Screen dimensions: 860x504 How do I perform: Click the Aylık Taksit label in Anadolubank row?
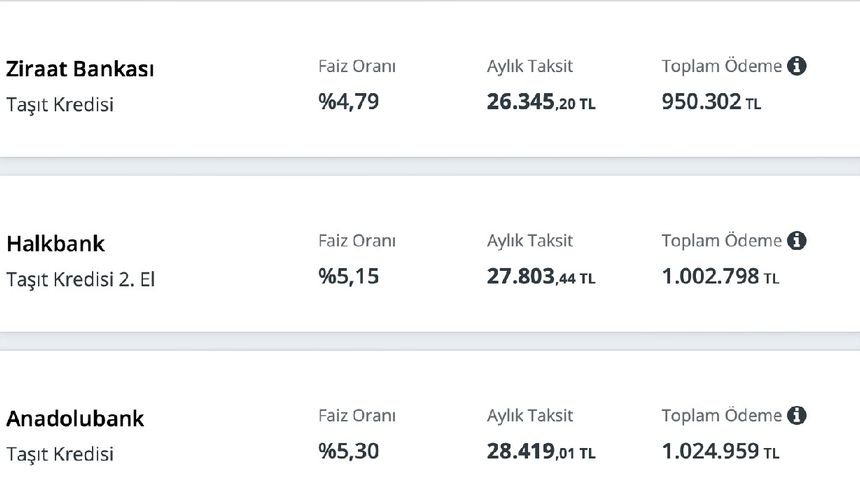(x=530, y=415)
